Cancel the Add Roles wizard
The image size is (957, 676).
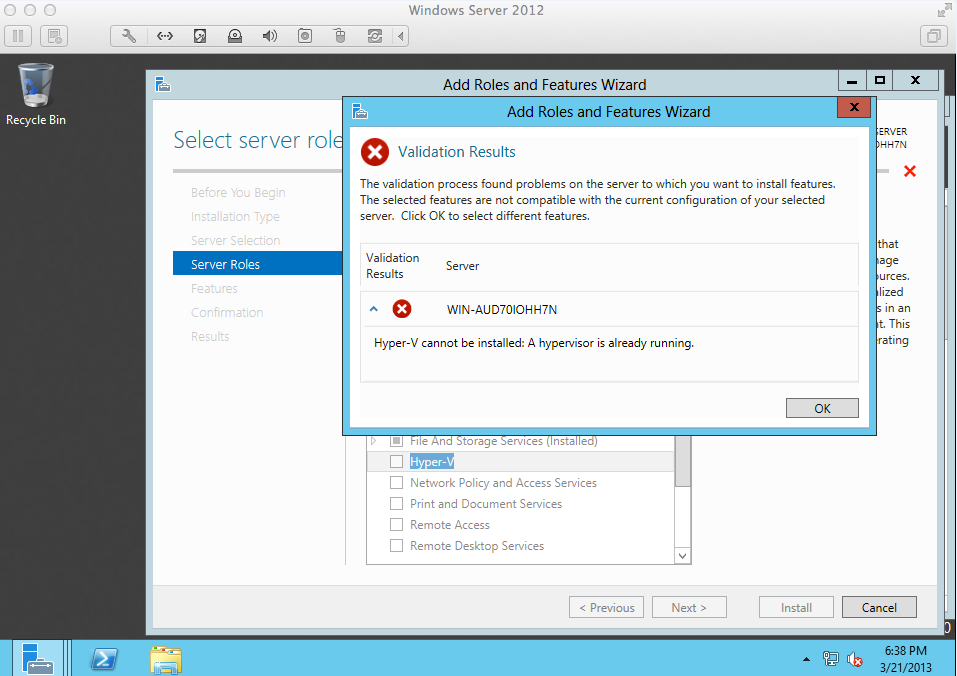[879, 607]
